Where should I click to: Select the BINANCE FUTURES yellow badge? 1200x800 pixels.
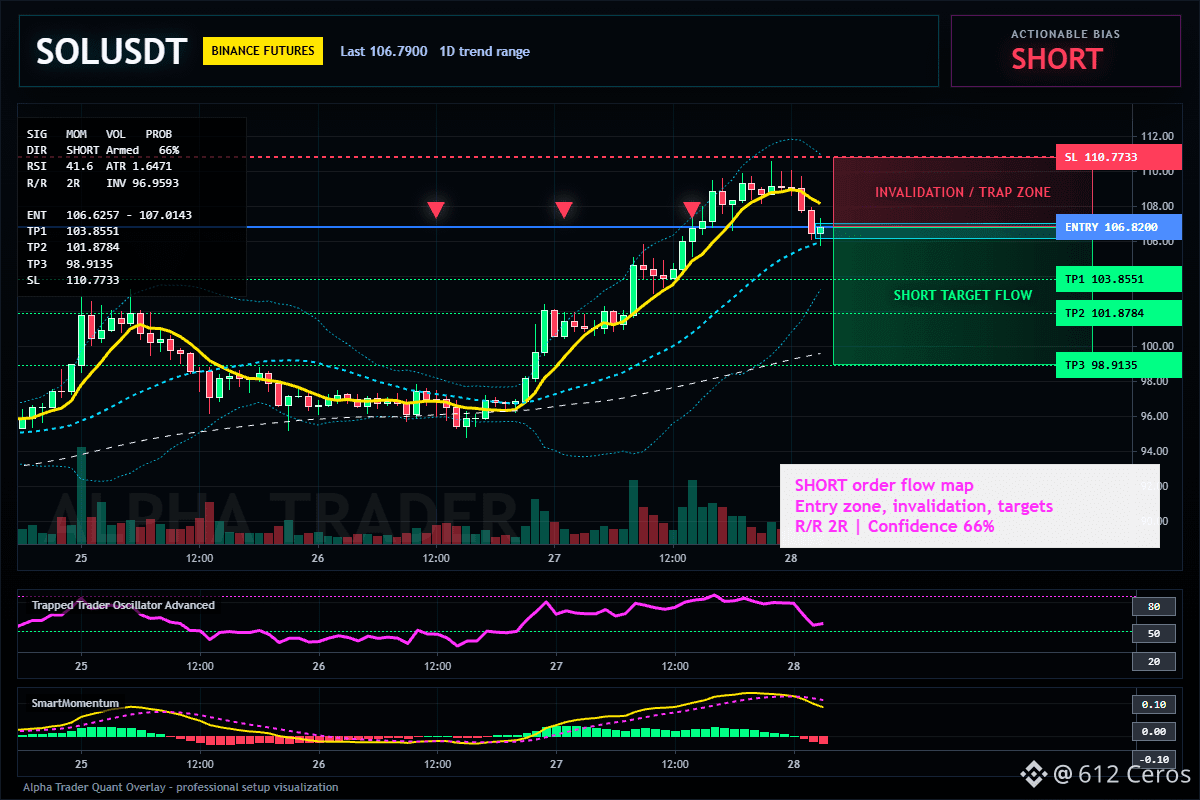tap(263, 51)
